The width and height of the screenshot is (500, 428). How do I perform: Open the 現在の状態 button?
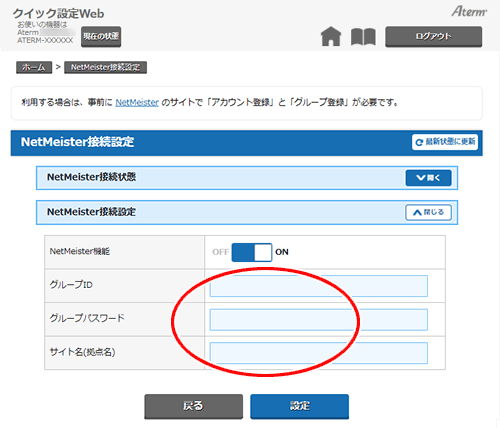[101, 36]
